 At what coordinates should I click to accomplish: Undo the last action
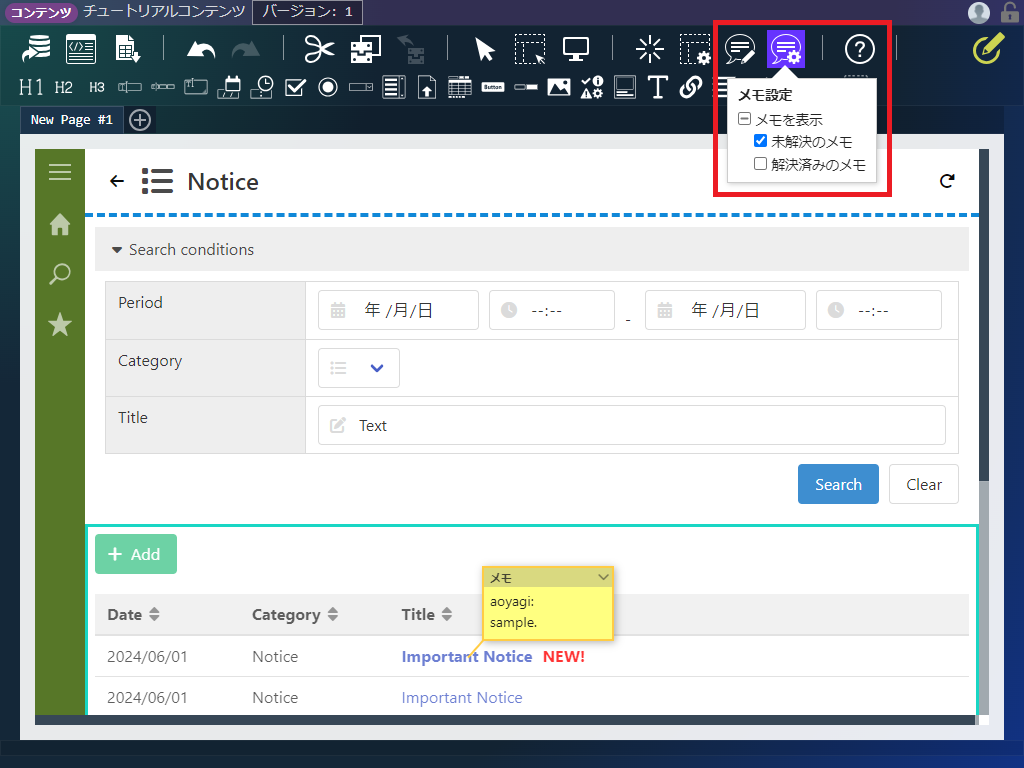coord(200,50)
